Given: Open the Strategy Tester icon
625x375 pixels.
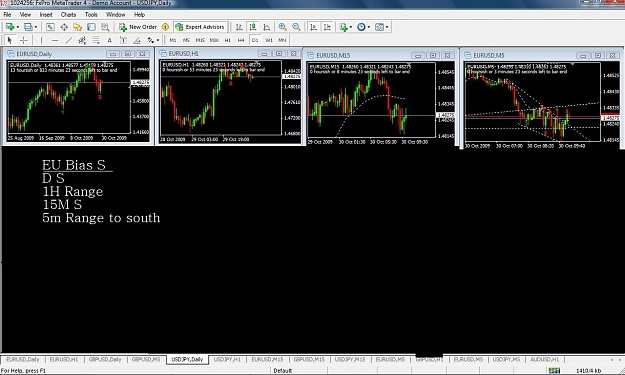Looking at the screenshot, I should tap(105, 27).
